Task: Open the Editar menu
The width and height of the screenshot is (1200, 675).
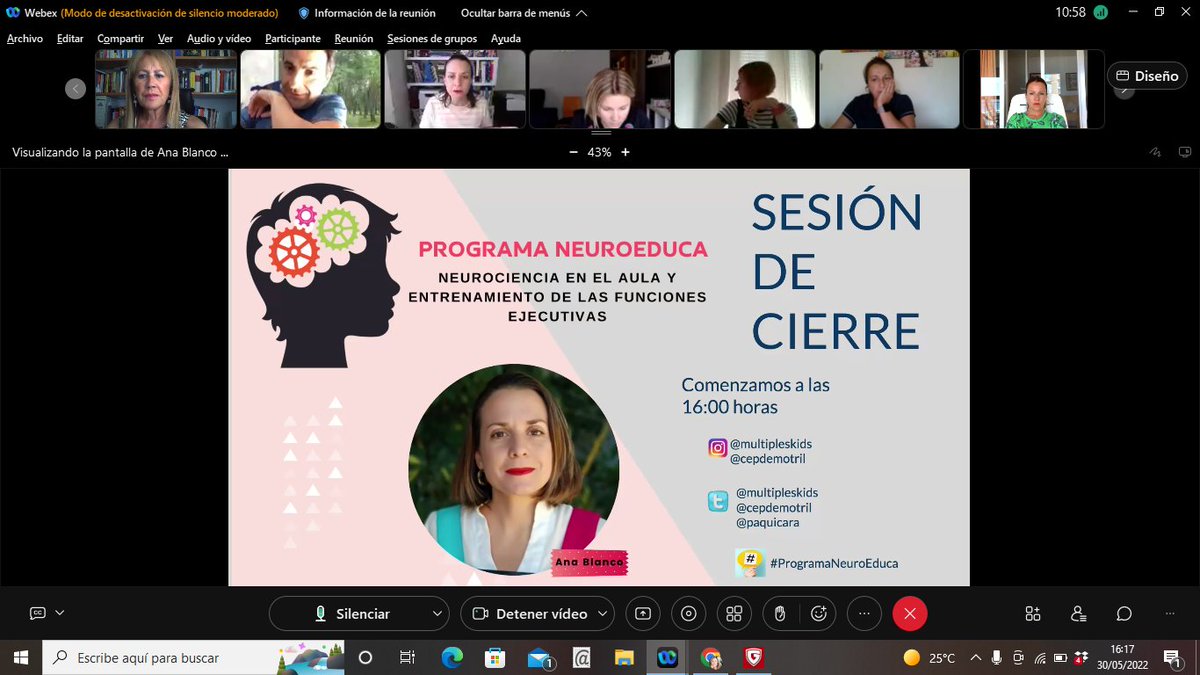Action: (70, 38)
